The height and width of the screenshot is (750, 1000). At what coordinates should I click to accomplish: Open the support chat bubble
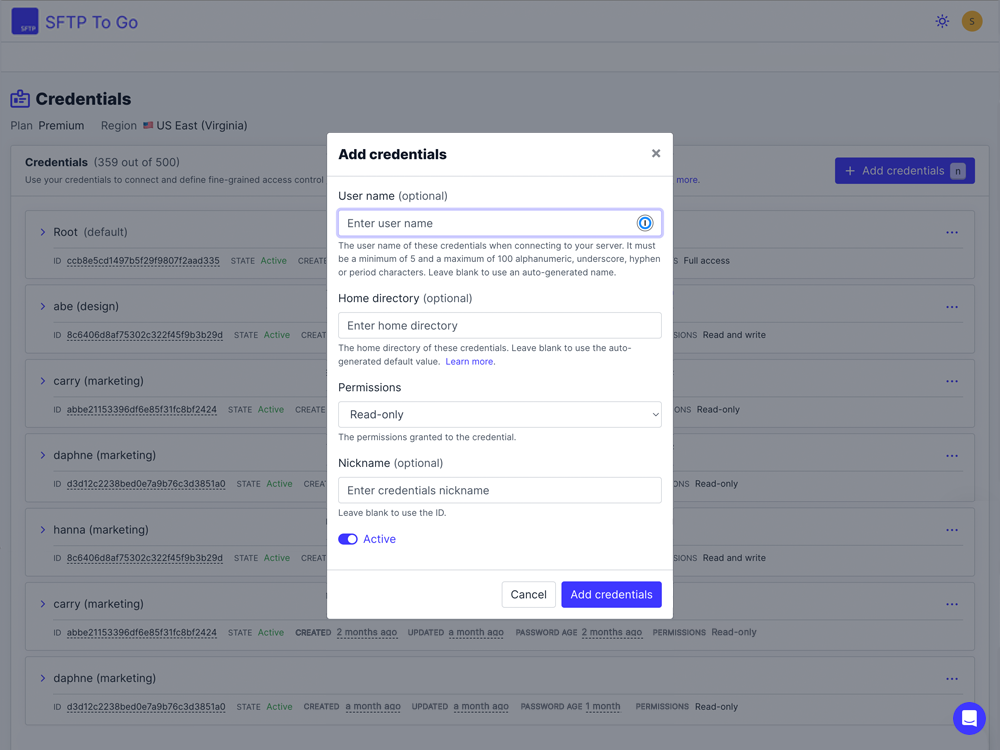(x=969, y=718)
